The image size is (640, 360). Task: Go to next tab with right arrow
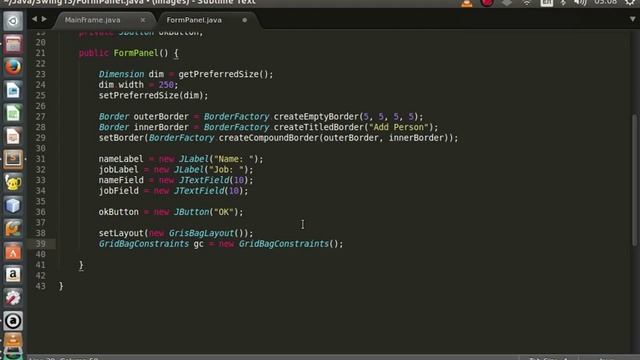tap(44, 19)
